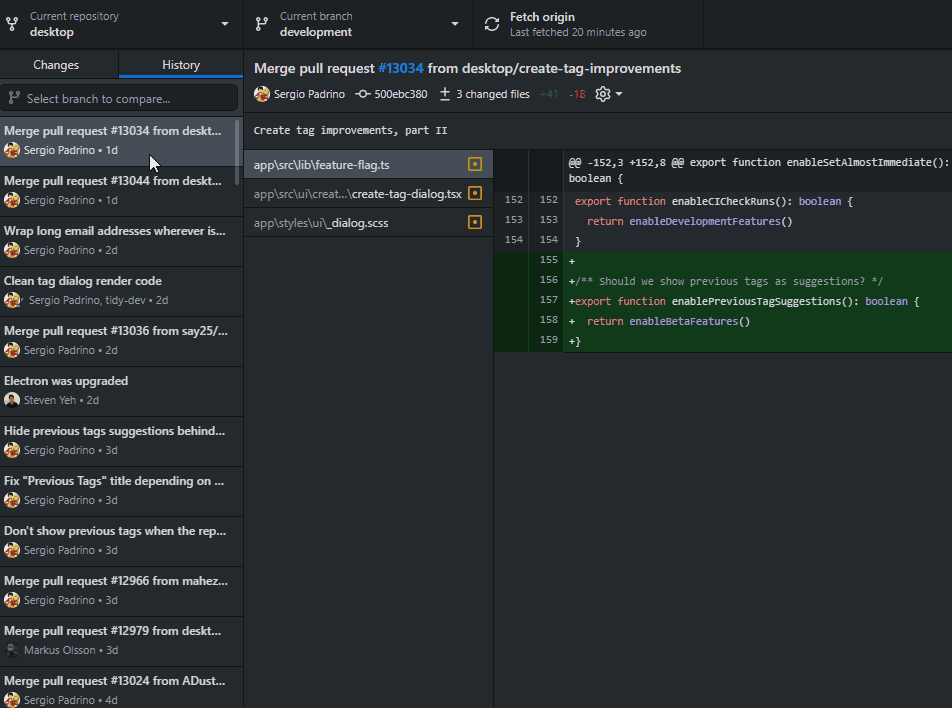Select the Merge pull request #13036 commit
The height and width of the screenshot is (708, 952).
tap(121, 341)
